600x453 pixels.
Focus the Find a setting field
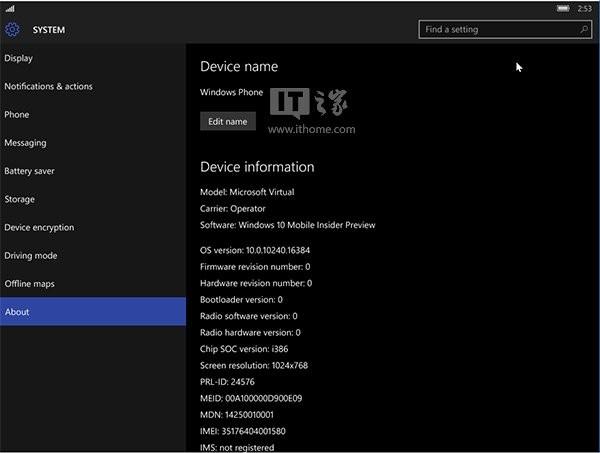tap(505, 29)
